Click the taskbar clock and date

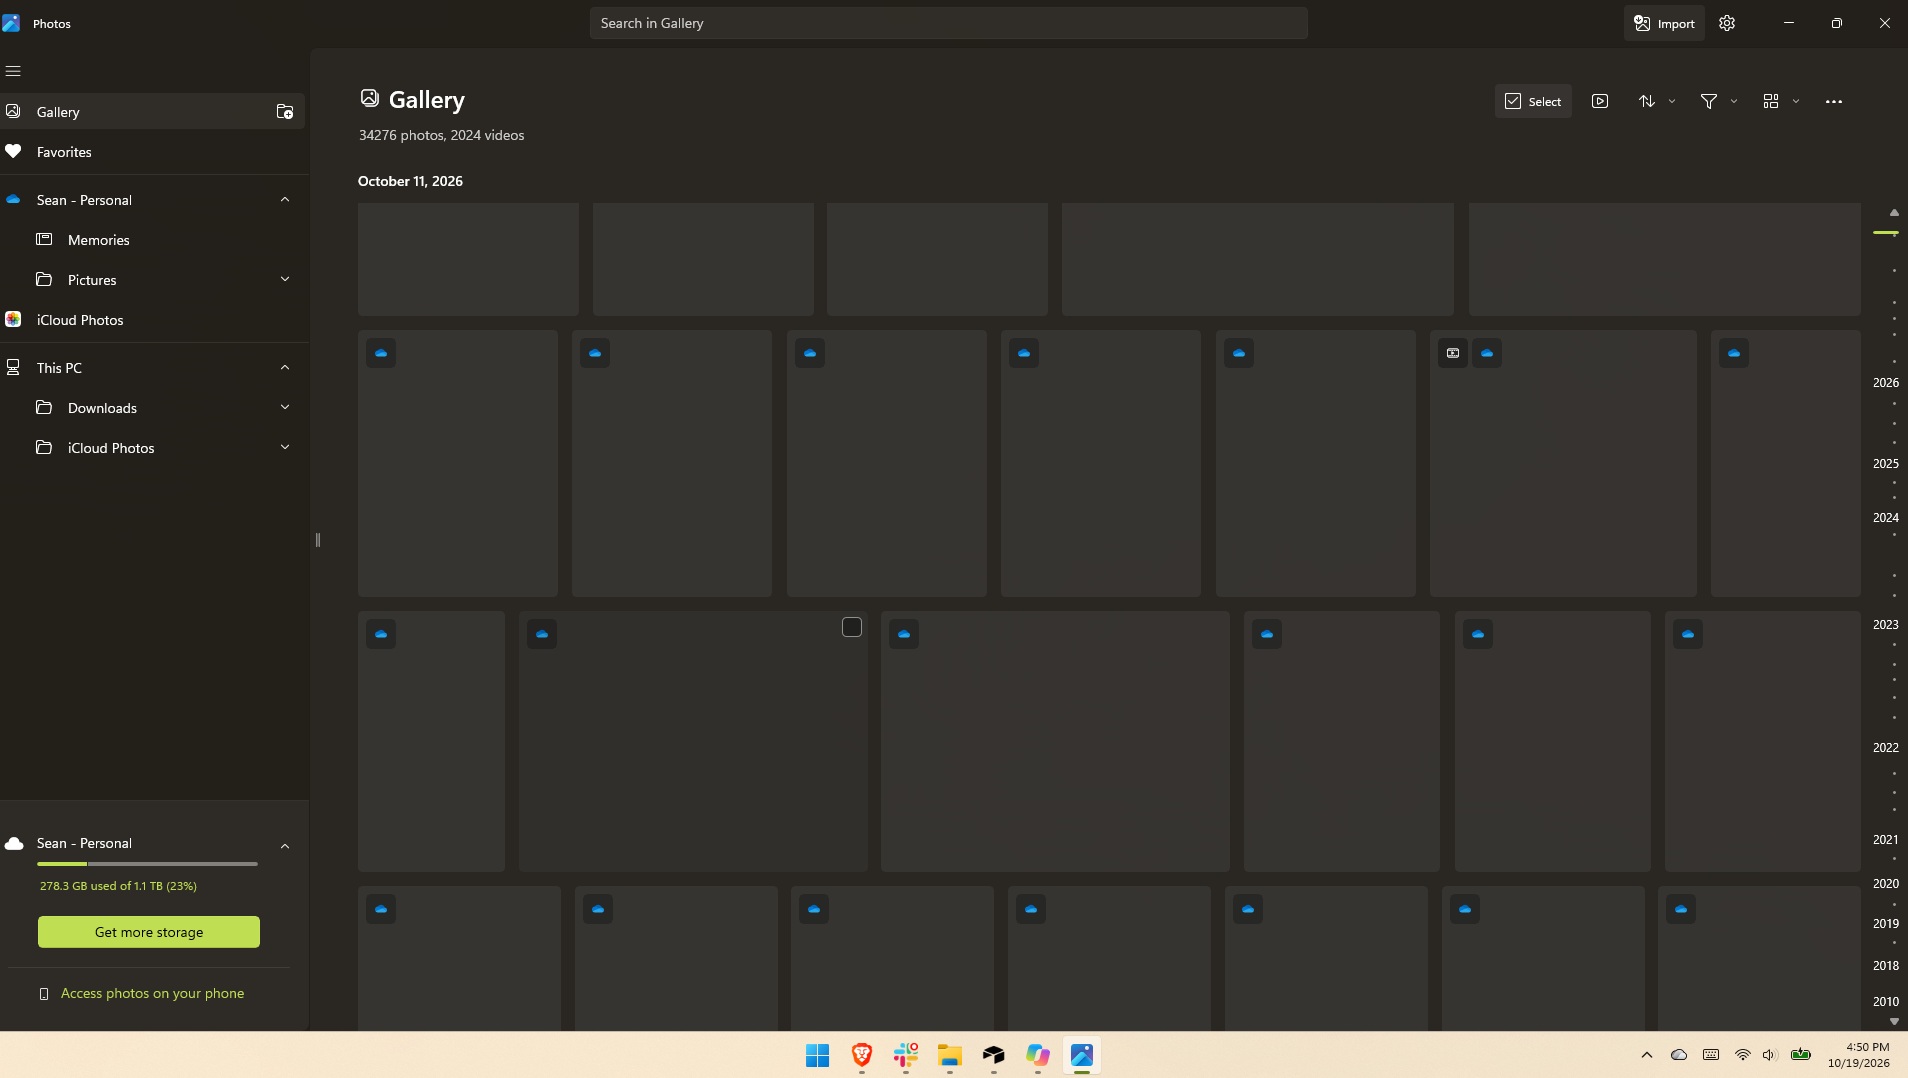[1858, 1055]
